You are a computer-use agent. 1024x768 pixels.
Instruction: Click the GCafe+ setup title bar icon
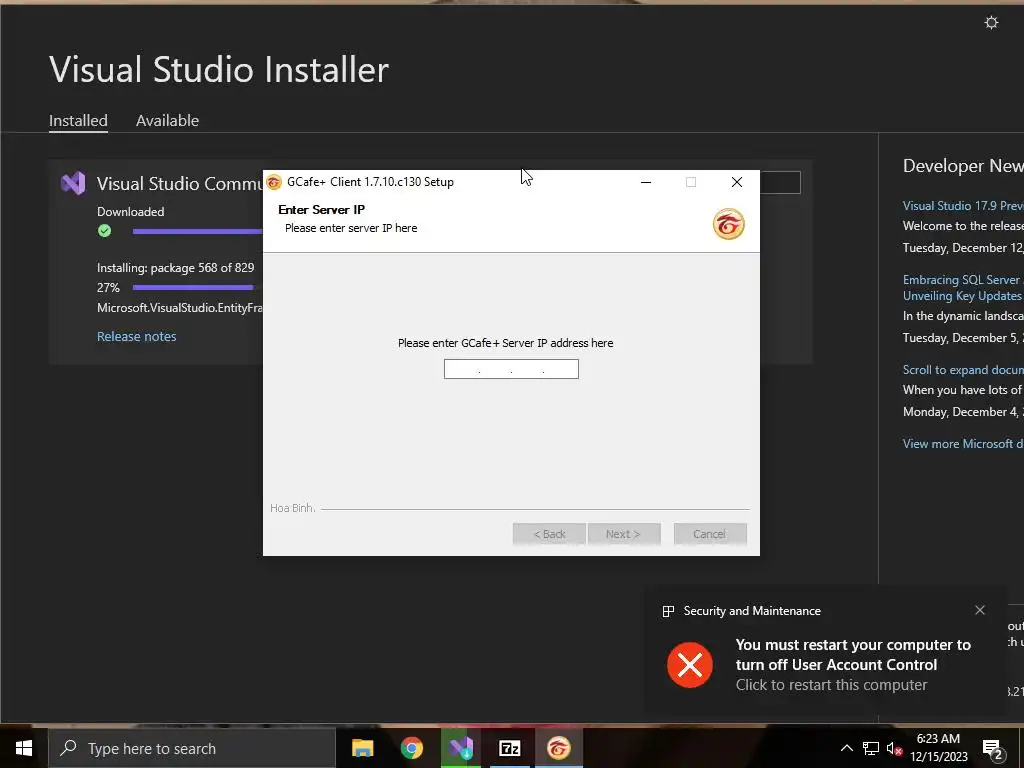274,182
